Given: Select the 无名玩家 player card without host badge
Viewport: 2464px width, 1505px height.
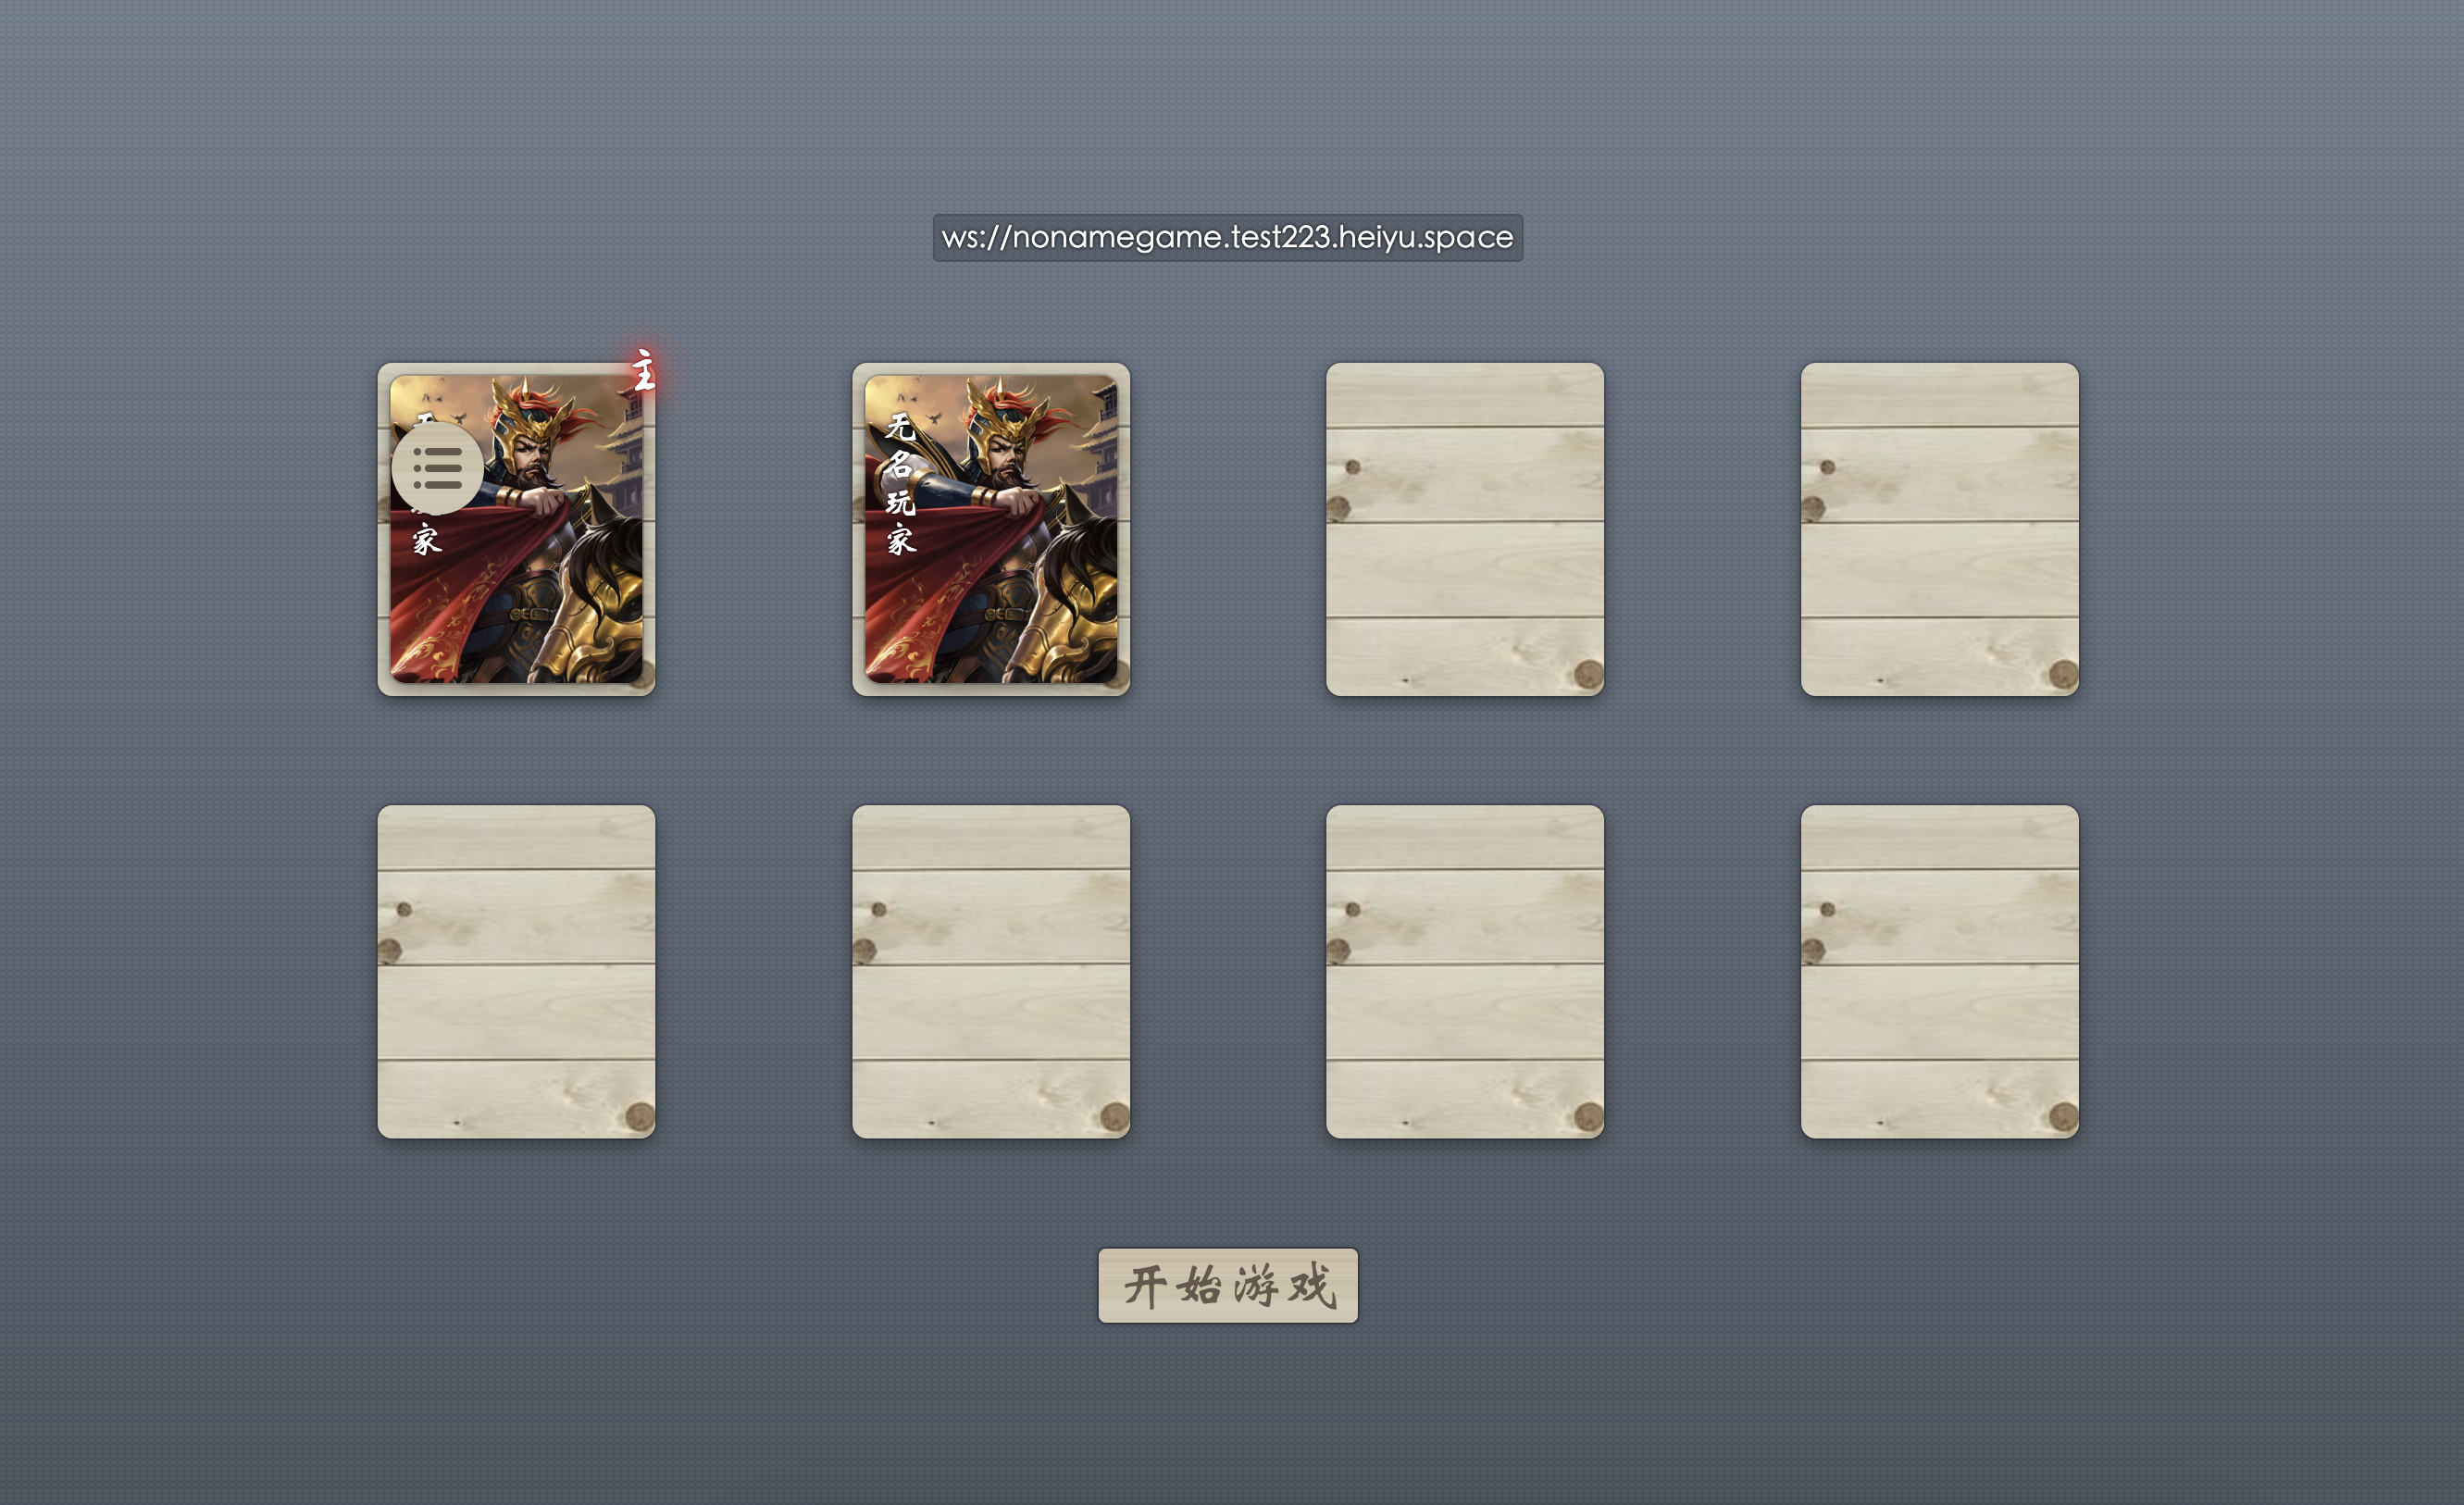Looking at the screenshot, I should 990,529.
